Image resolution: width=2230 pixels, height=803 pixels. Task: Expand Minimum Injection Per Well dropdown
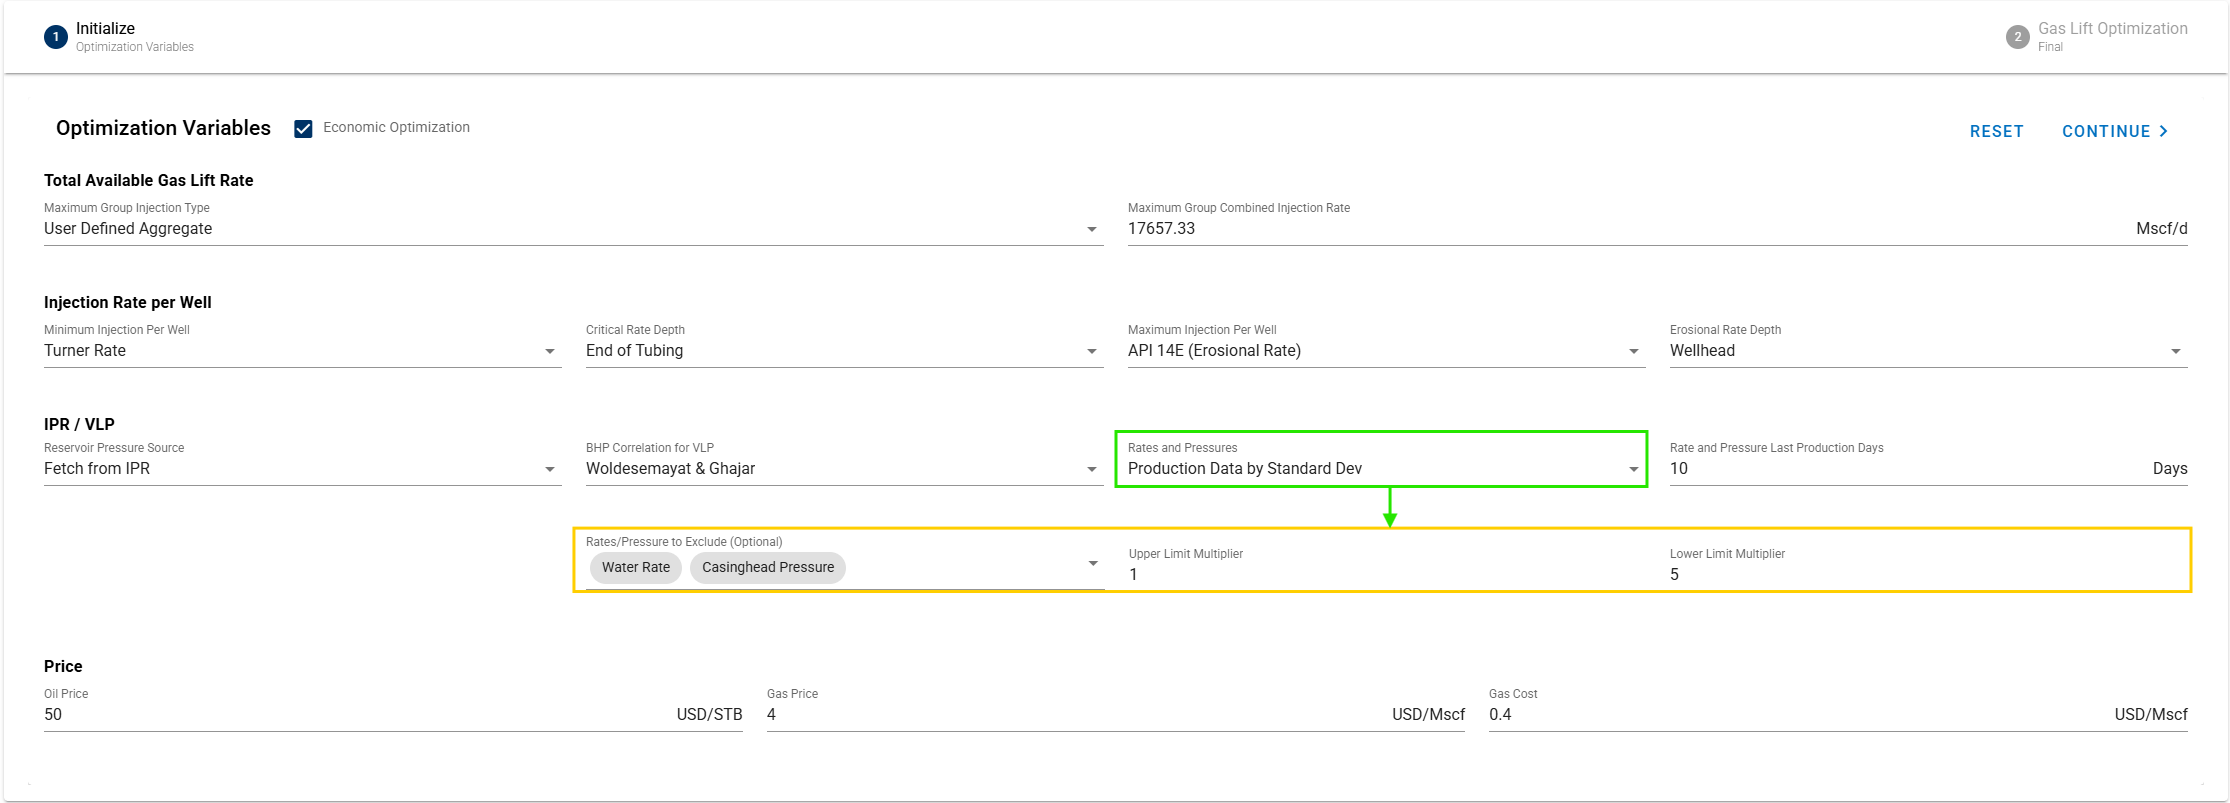302,351
